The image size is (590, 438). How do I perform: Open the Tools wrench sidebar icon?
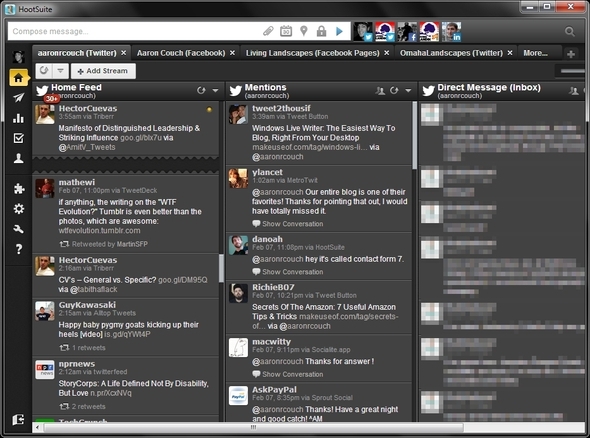pos(18,229)
